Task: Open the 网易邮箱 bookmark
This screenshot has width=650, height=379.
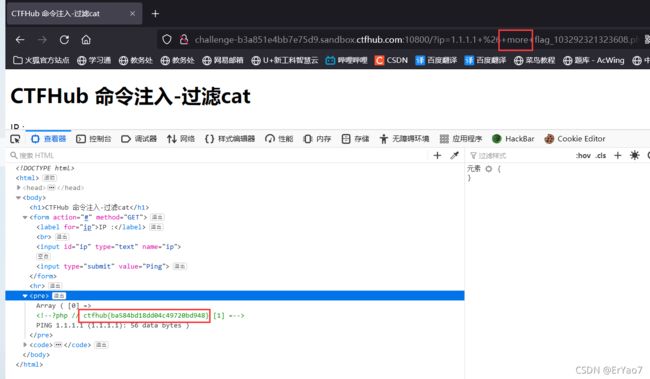Action: (223, 61)
